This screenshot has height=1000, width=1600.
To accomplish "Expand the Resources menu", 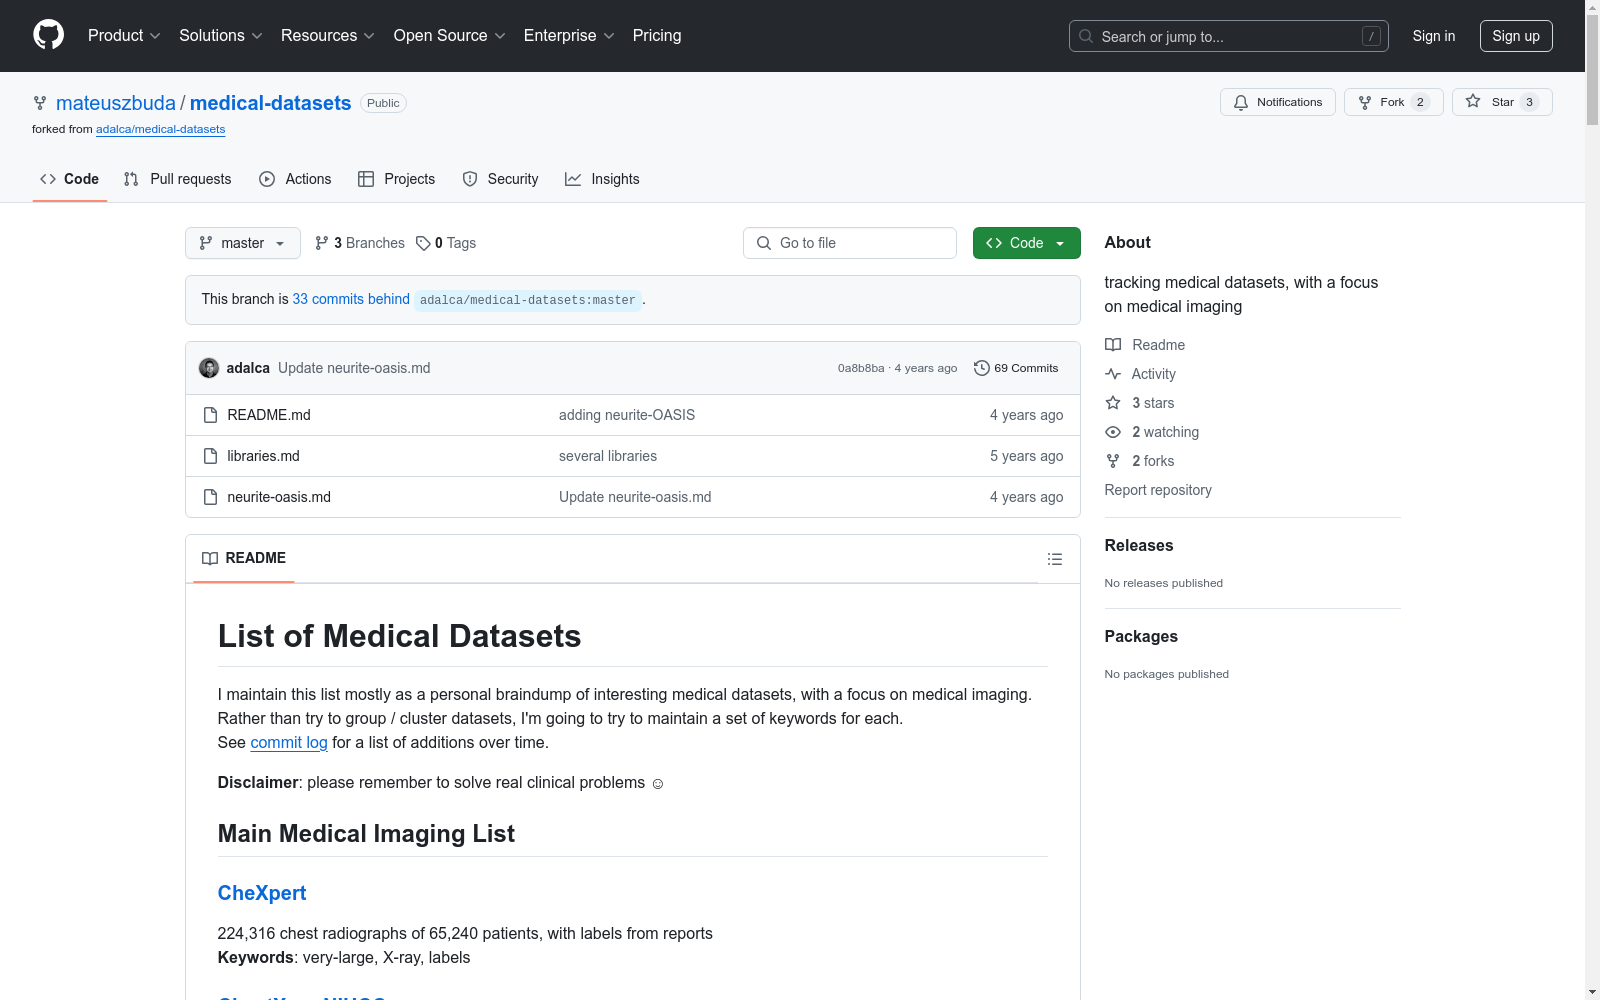I will coord(328,35).
